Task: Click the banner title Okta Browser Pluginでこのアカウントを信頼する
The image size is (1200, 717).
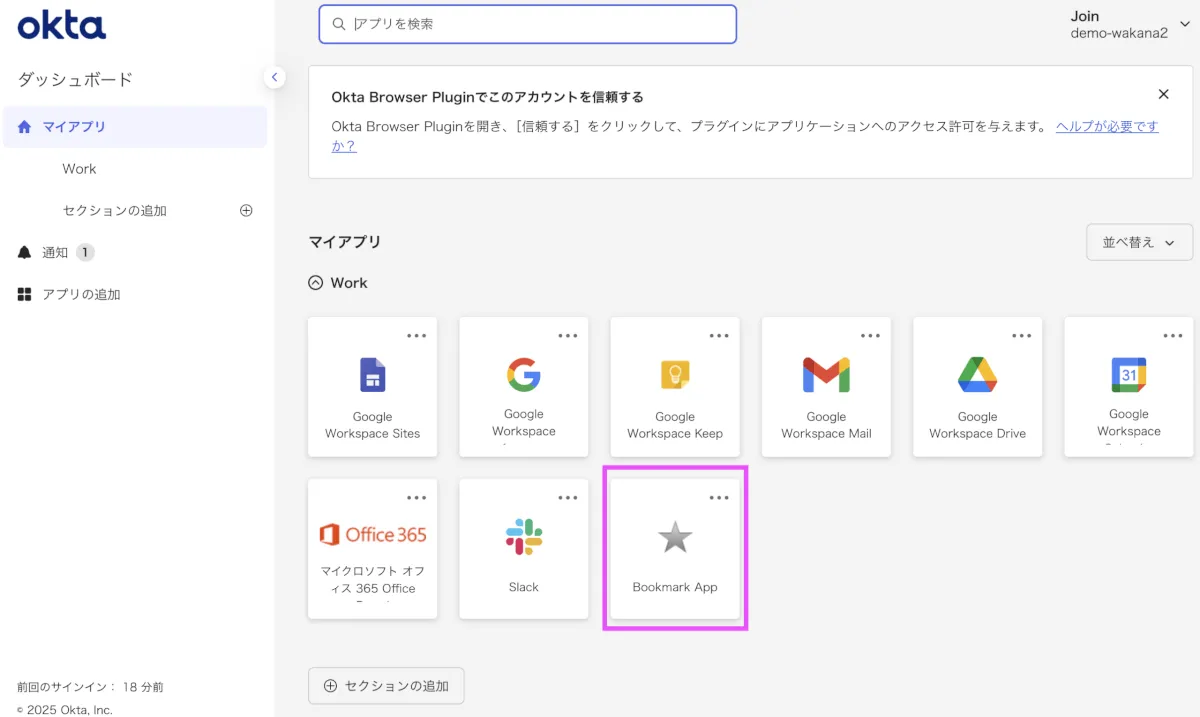Action: [x=487, y=97]
